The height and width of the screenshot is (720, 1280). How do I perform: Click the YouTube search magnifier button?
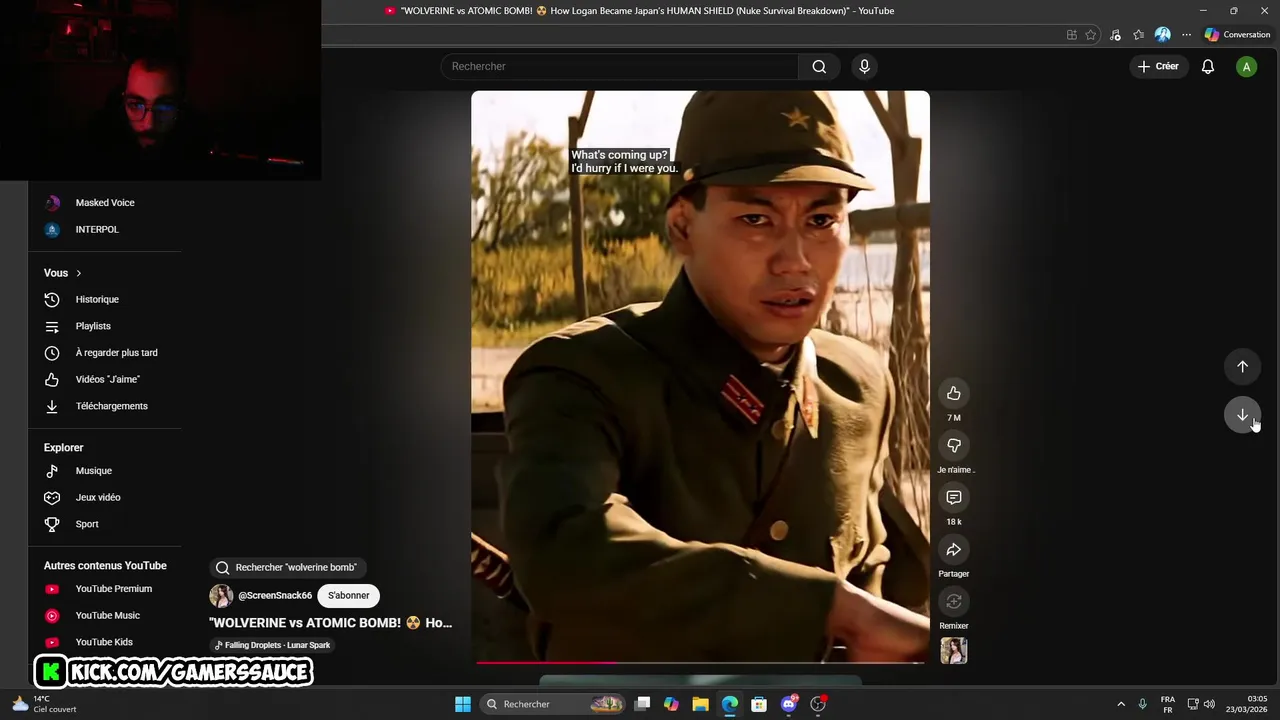pos(819,66)
